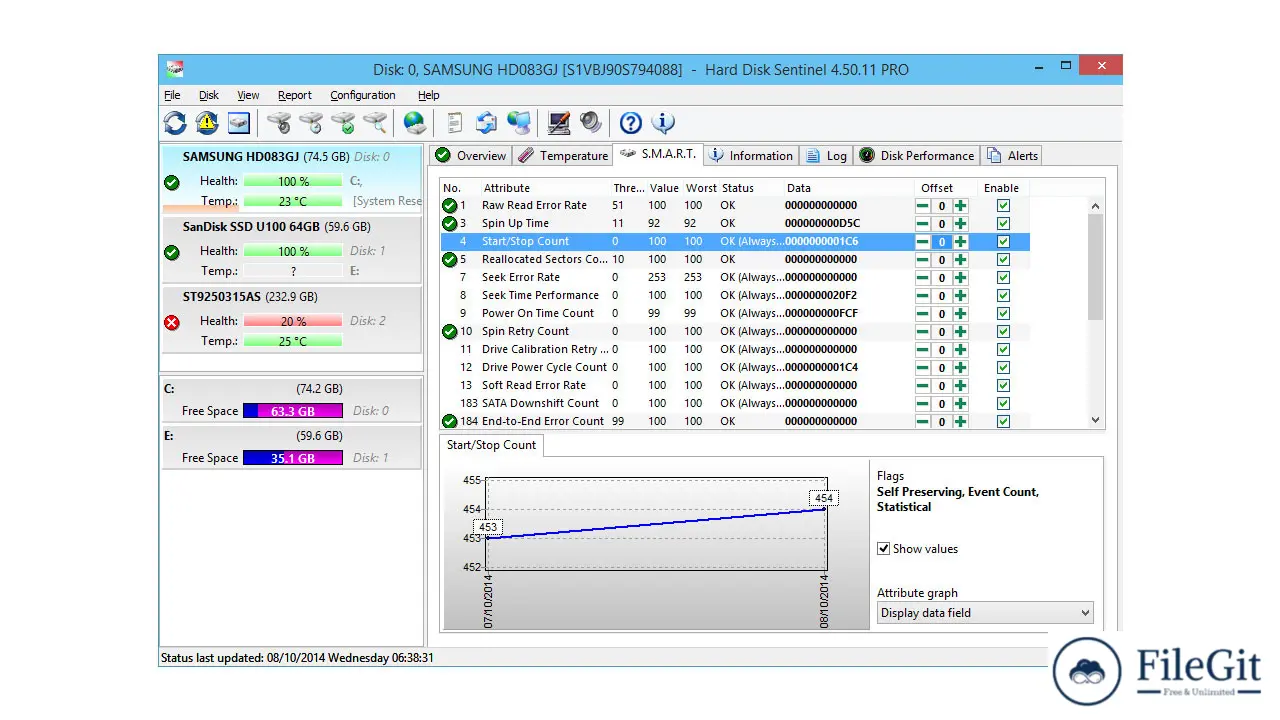The height and width of the screenshot is (720, 1280).
Task: Click the envelope with arrows toolbar icon
Action: click(486, 123)
